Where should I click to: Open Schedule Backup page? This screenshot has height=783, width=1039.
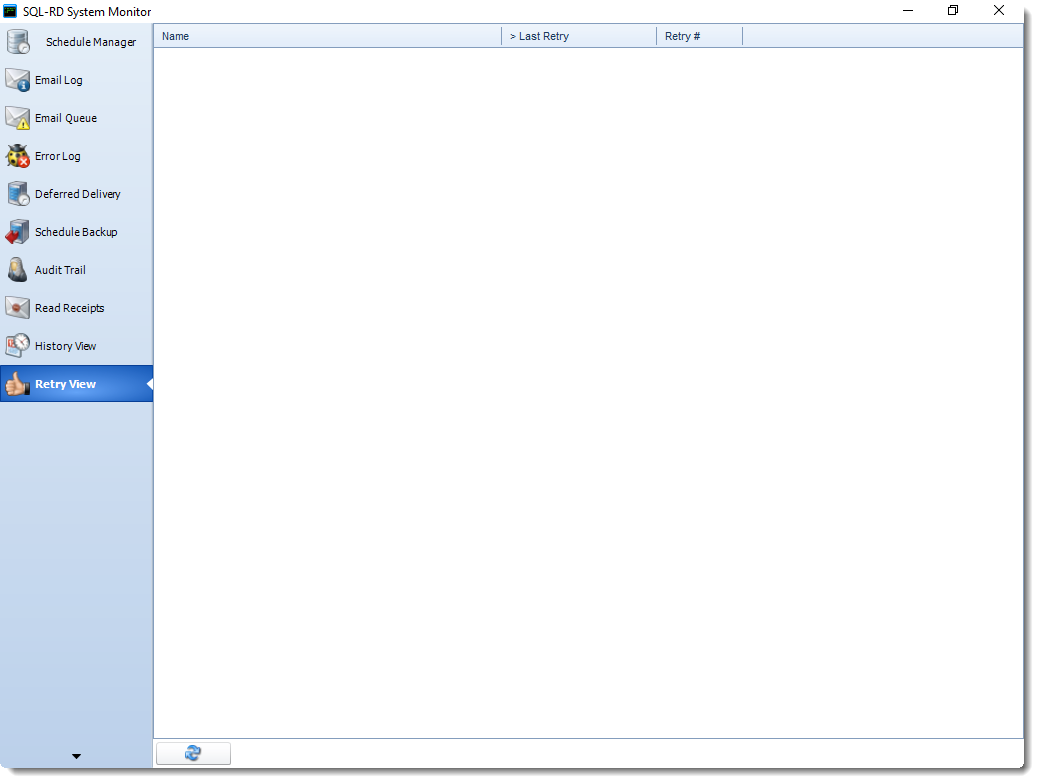[77, 232]
